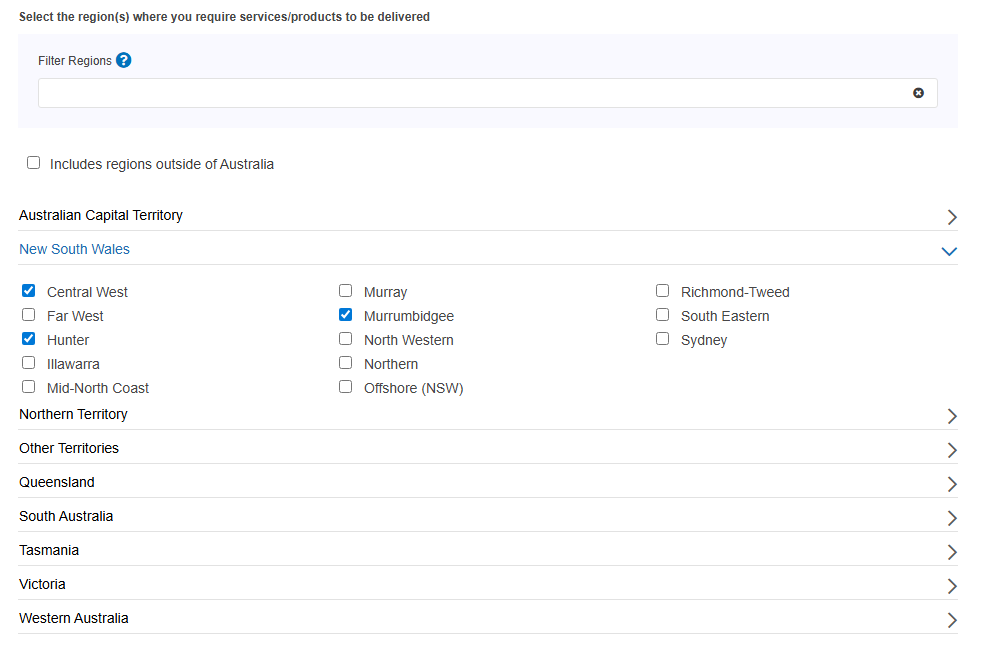Viewport: 983px width, 652px height.
Task: Click the New South Wales heading
Action: [75, 250]
